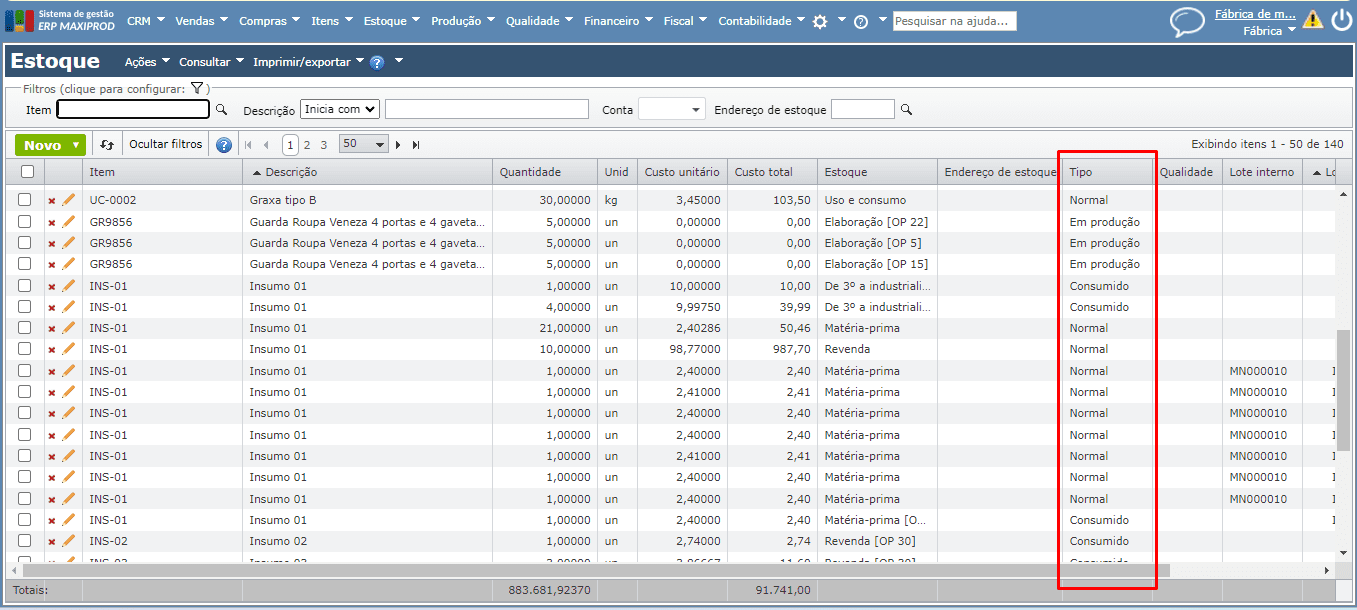This screenshot has height=610, width=1357.
Task: Click the yellow warning alert icon
Action: [1312, 19]
